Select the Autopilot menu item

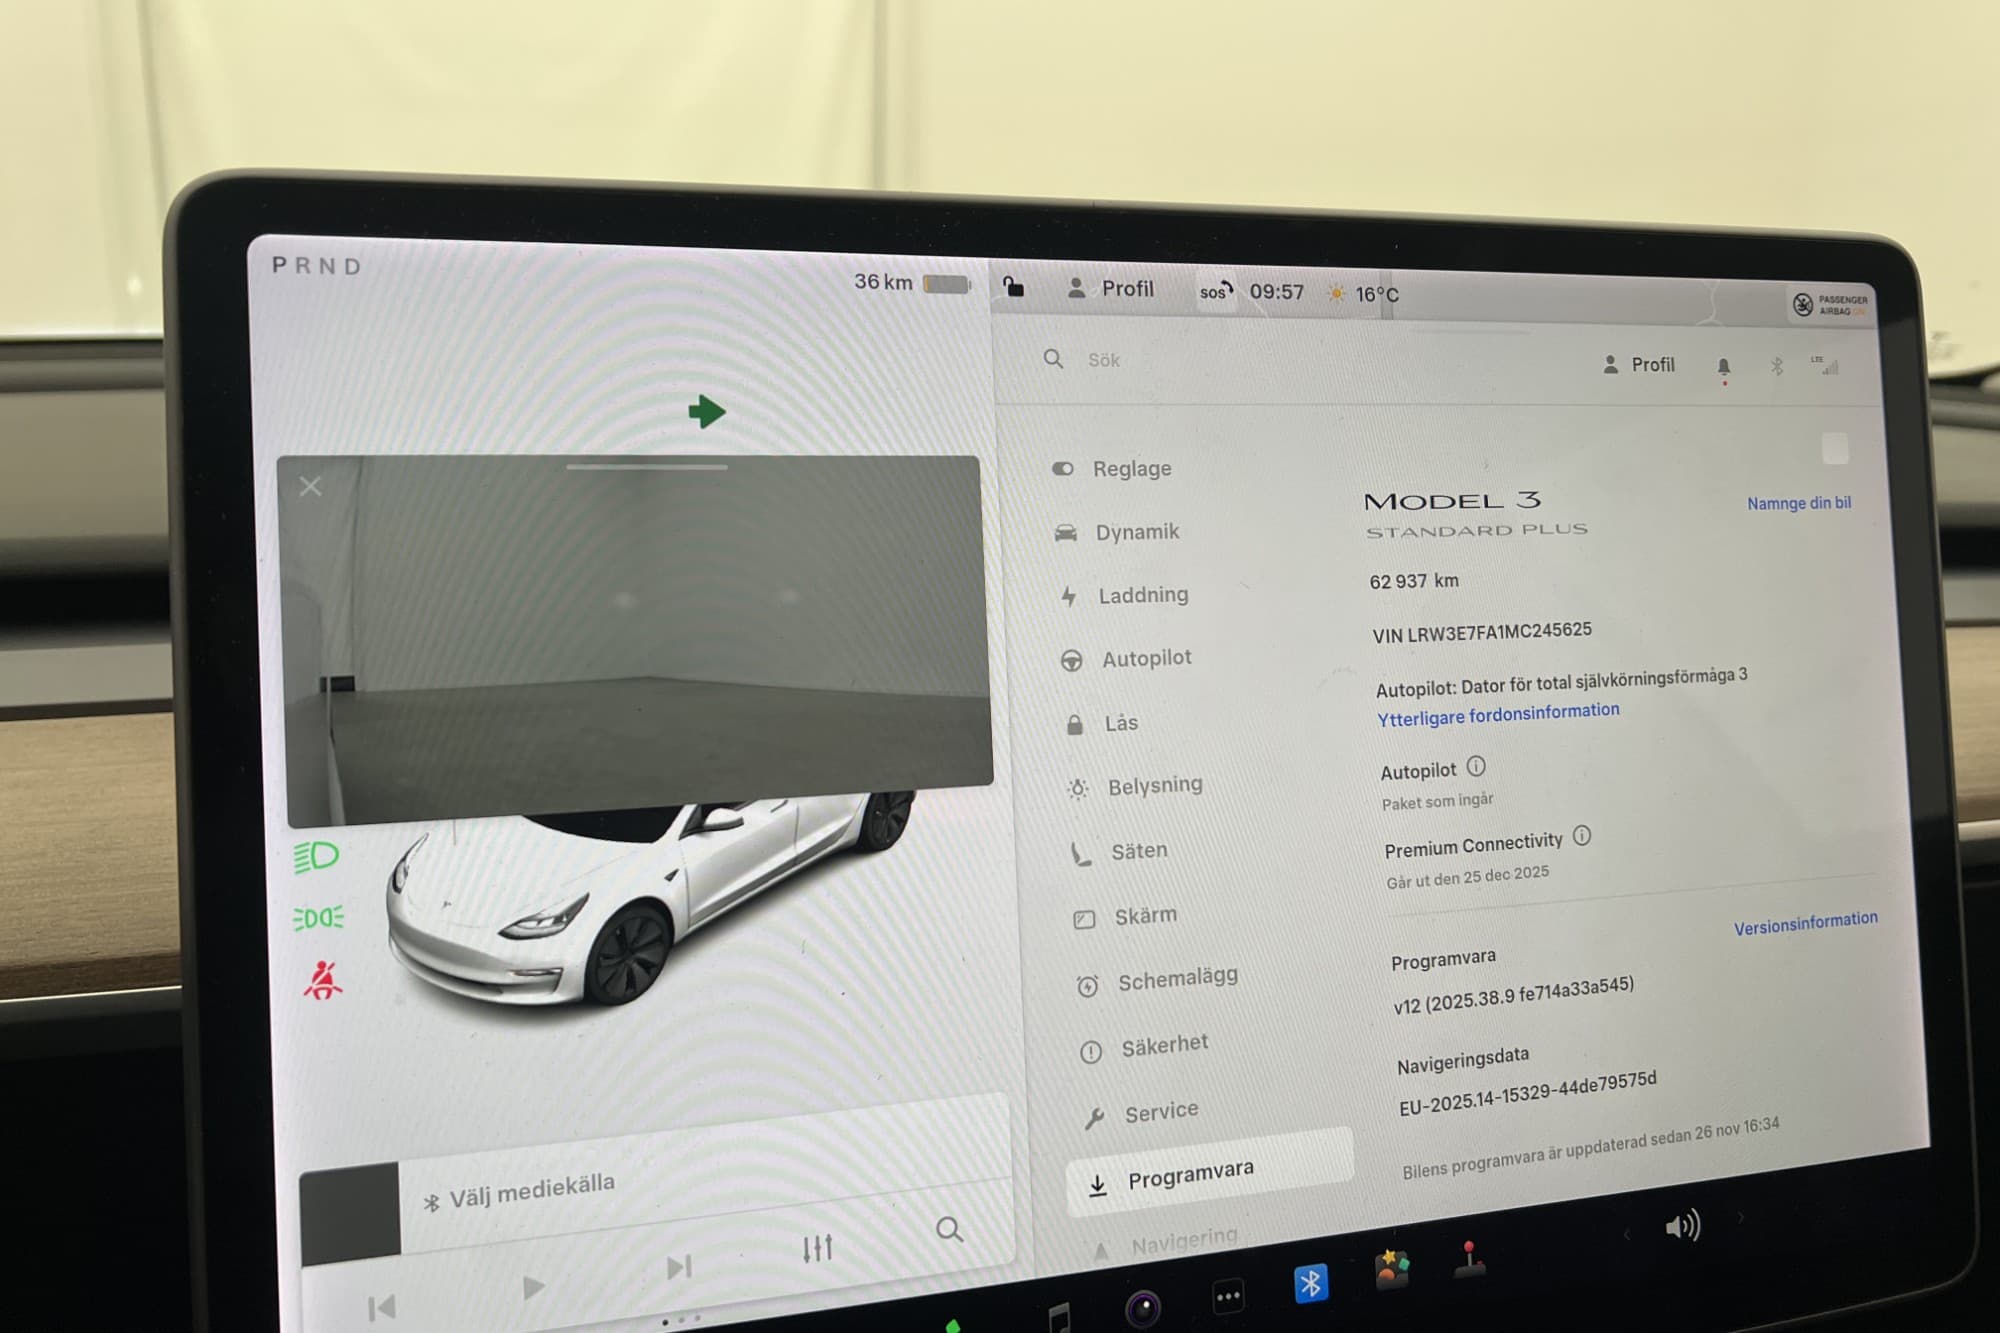pos(1145,658)
